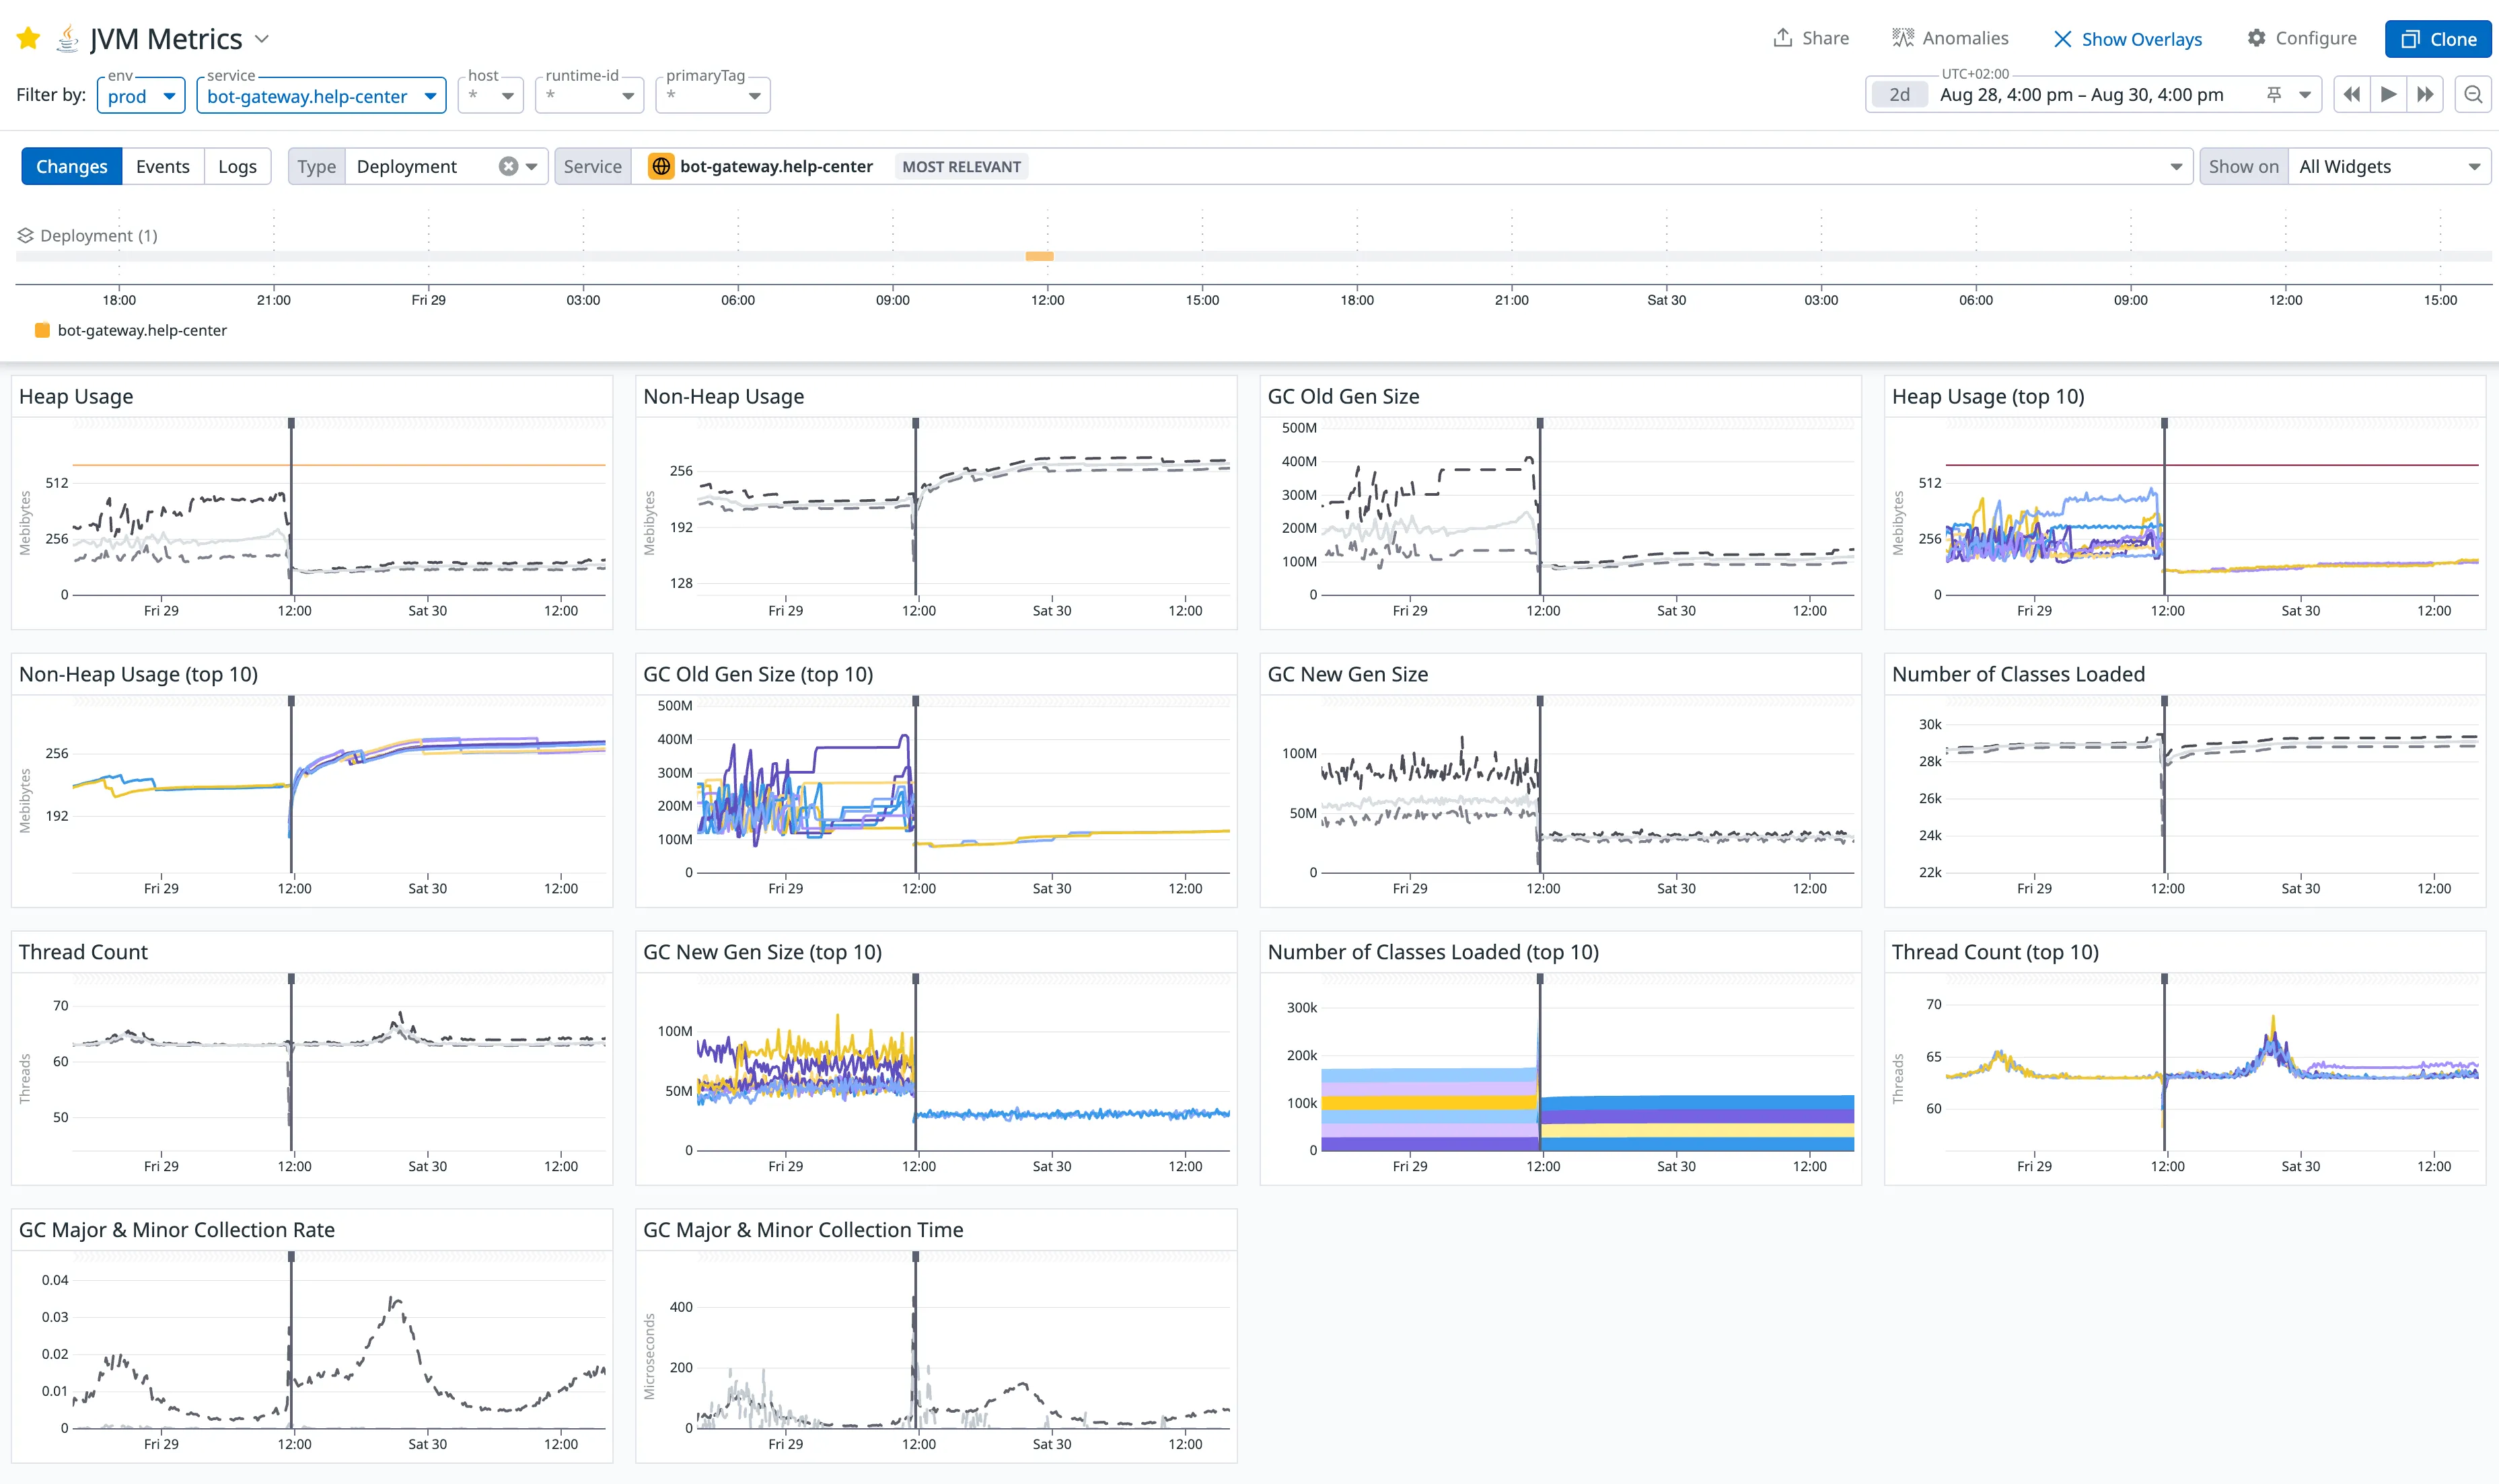Pin the current time range
The image size is (2499, 1484).
pos(2274,94)
